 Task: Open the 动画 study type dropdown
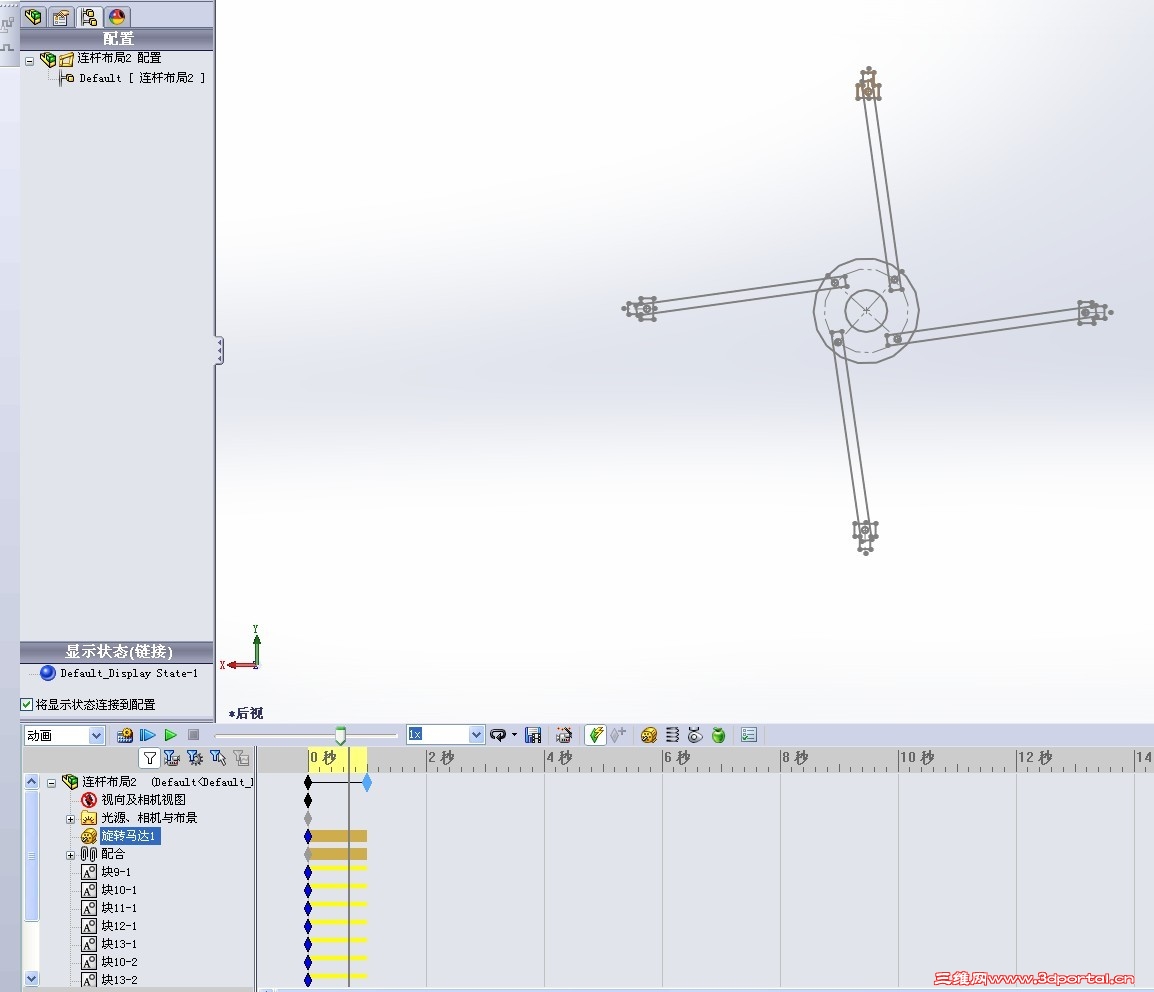coord(96,735)
